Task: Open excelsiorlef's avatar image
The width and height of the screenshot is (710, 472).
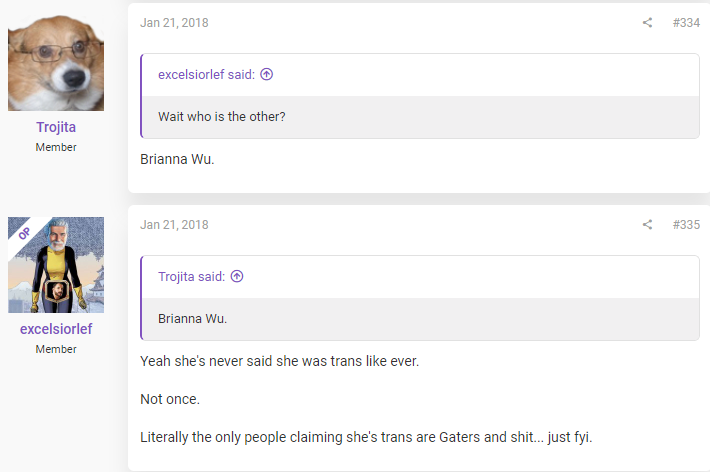Action: [x=56, y=265]
